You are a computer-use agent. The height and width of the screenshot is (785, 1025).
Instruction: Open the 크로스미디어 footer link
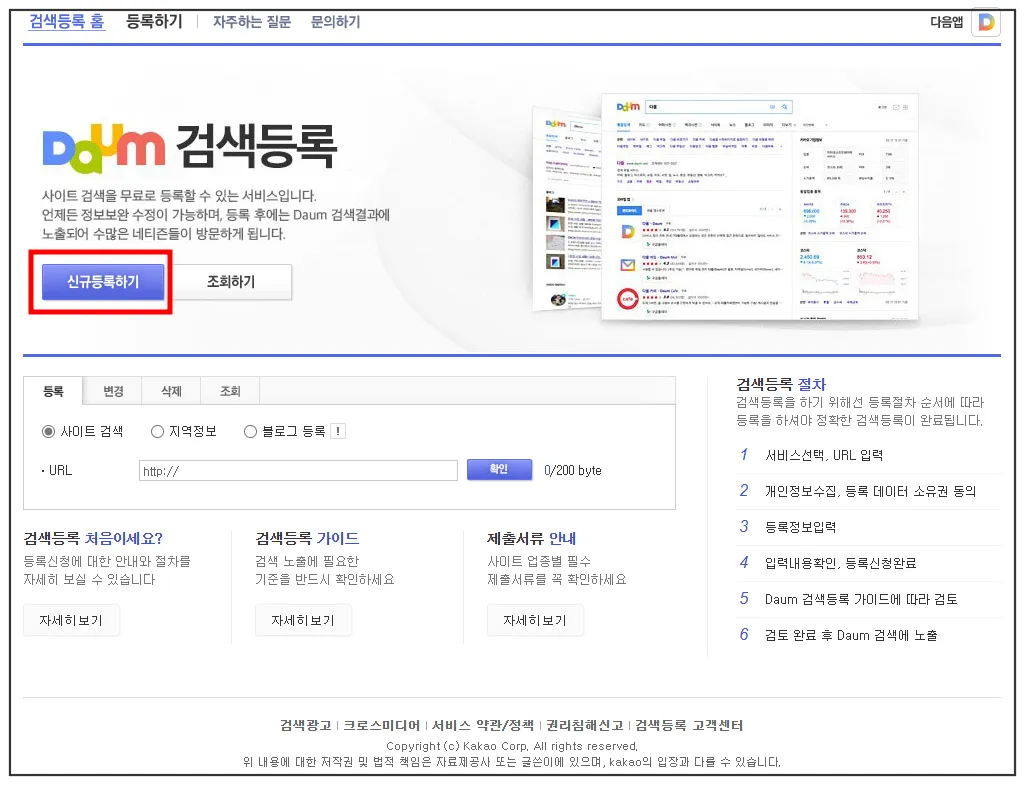[382, 726]
